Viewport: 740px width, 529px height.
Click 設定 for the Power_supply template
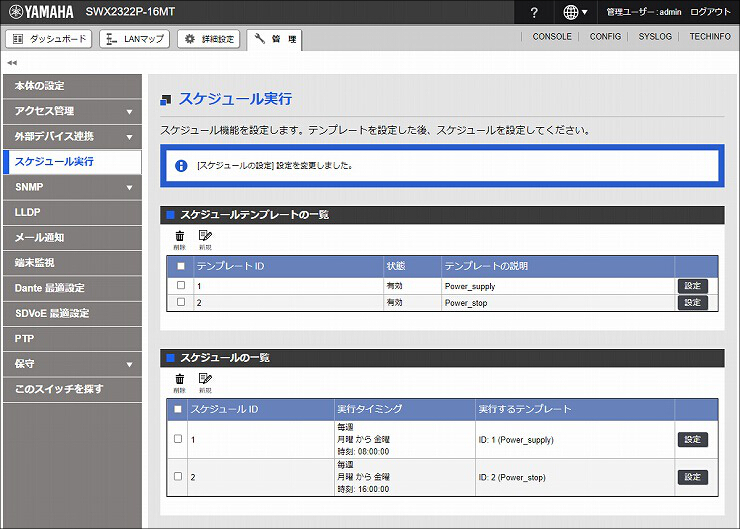[x=693, y=286]
